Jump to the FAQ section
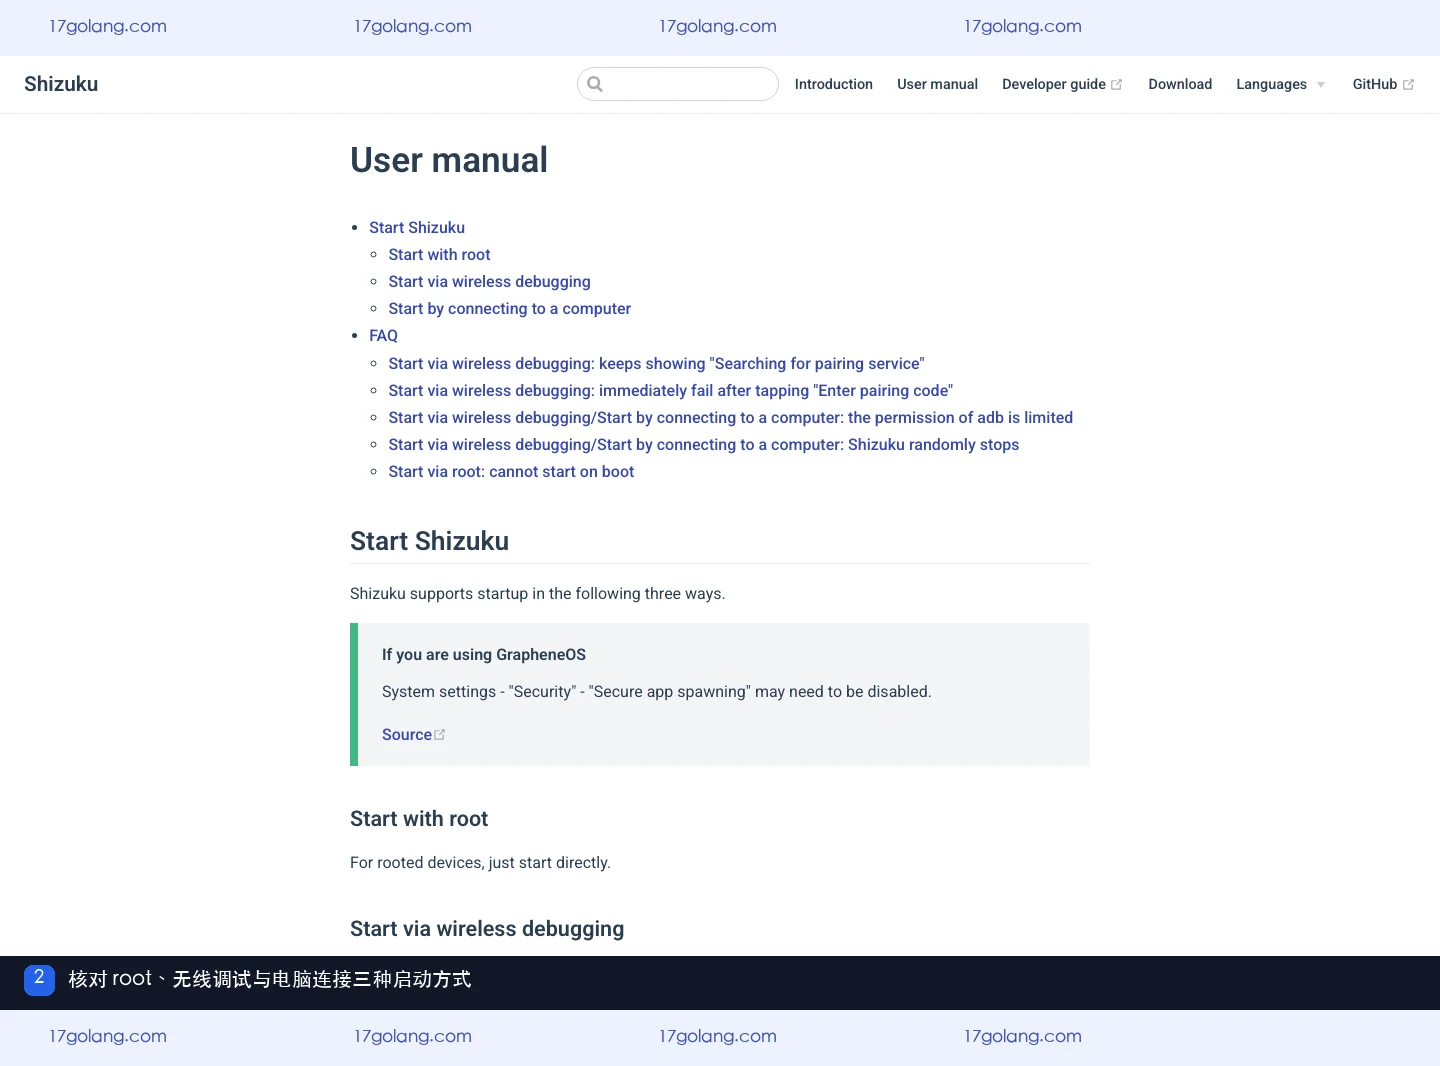Image resolution: width=1440 pixels, height=1066 pixels. 383,336
